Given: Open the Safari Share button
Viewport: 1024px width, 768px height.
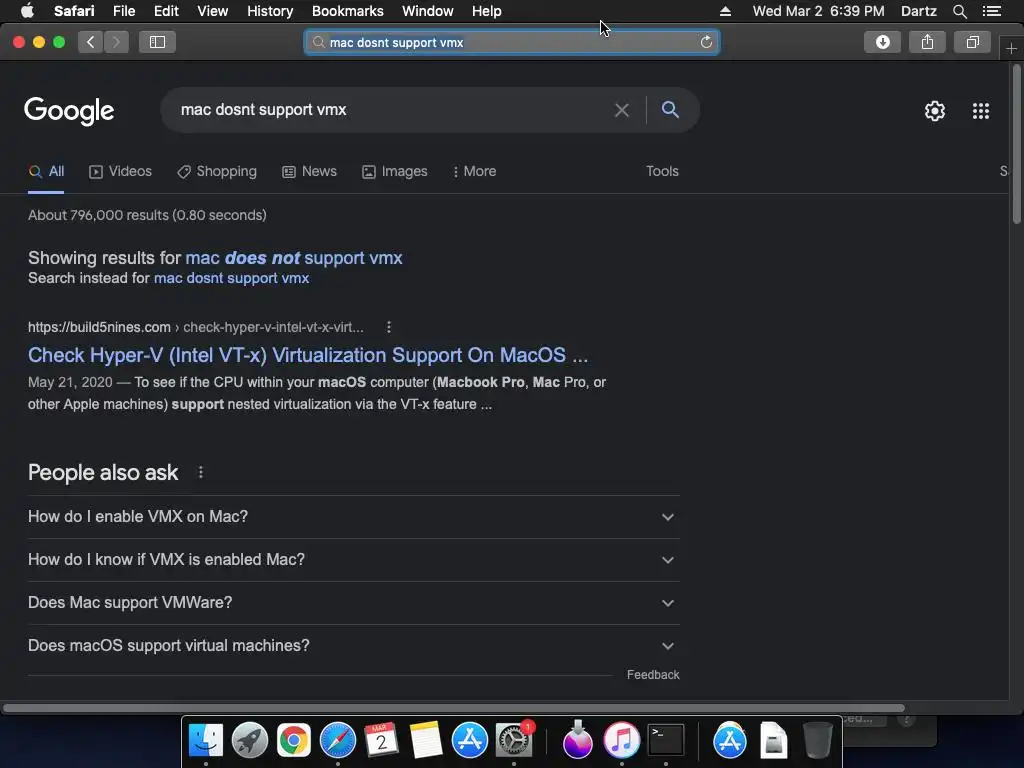Looking at the screenshot, I should click(x=927, y=42).
